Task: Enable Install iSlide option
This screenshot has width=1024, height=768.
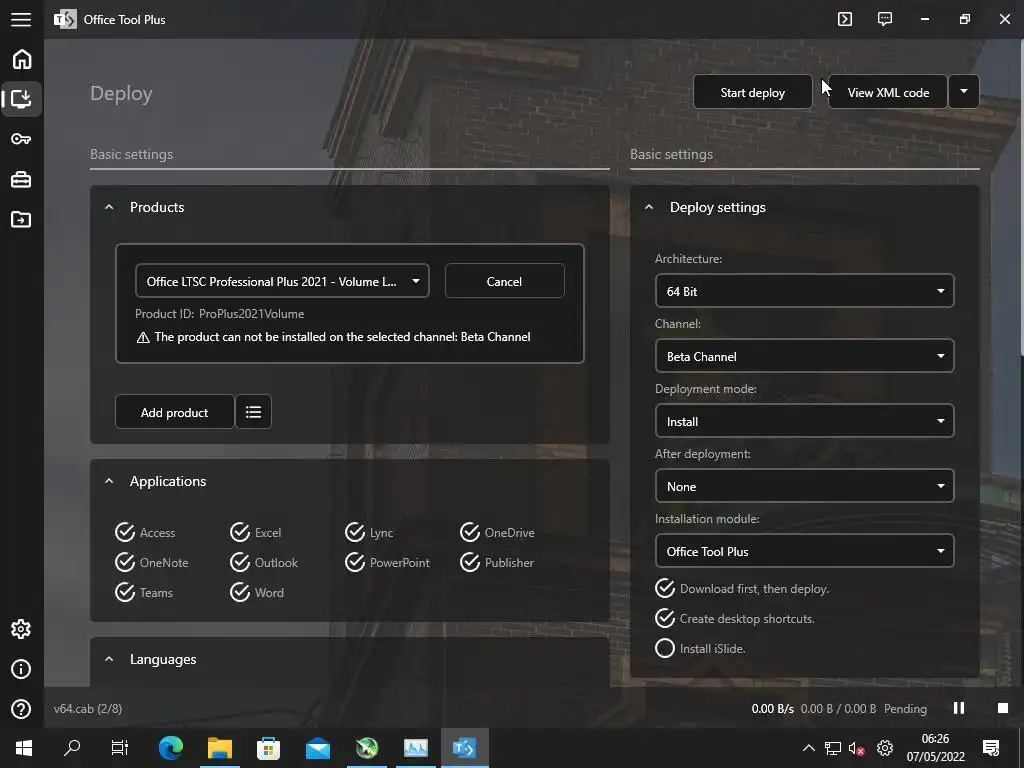Action: [700, 649]
